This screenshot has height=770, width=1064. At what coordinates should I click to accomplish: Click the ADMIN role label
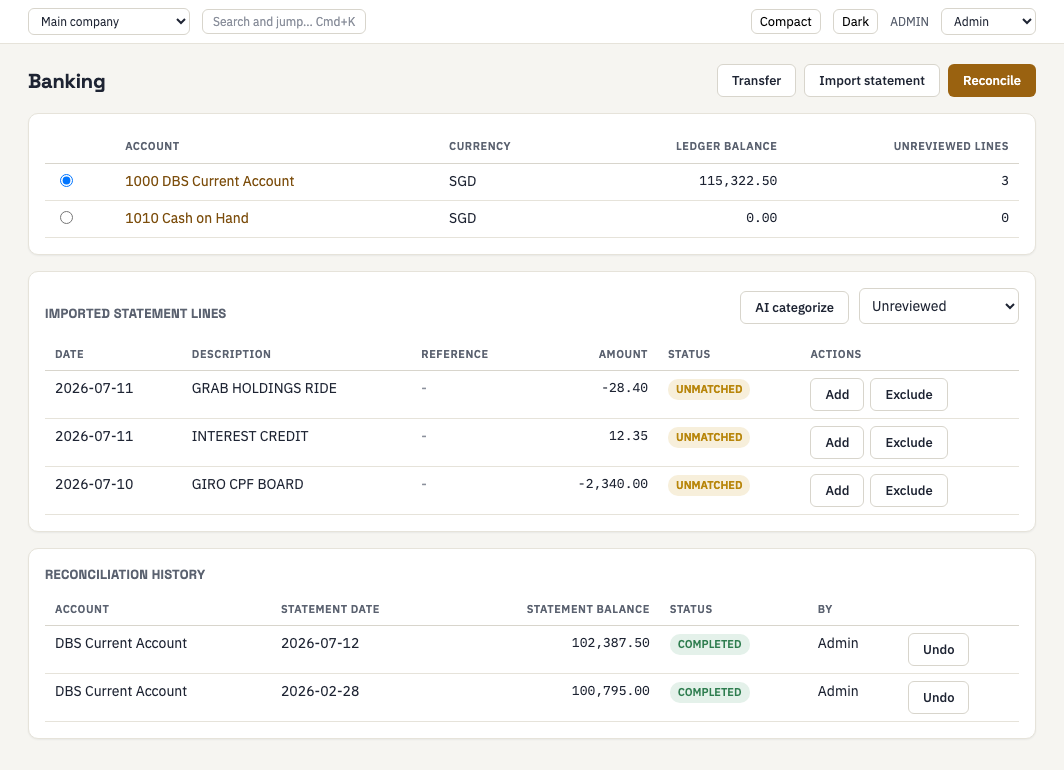tap(909, 22)
